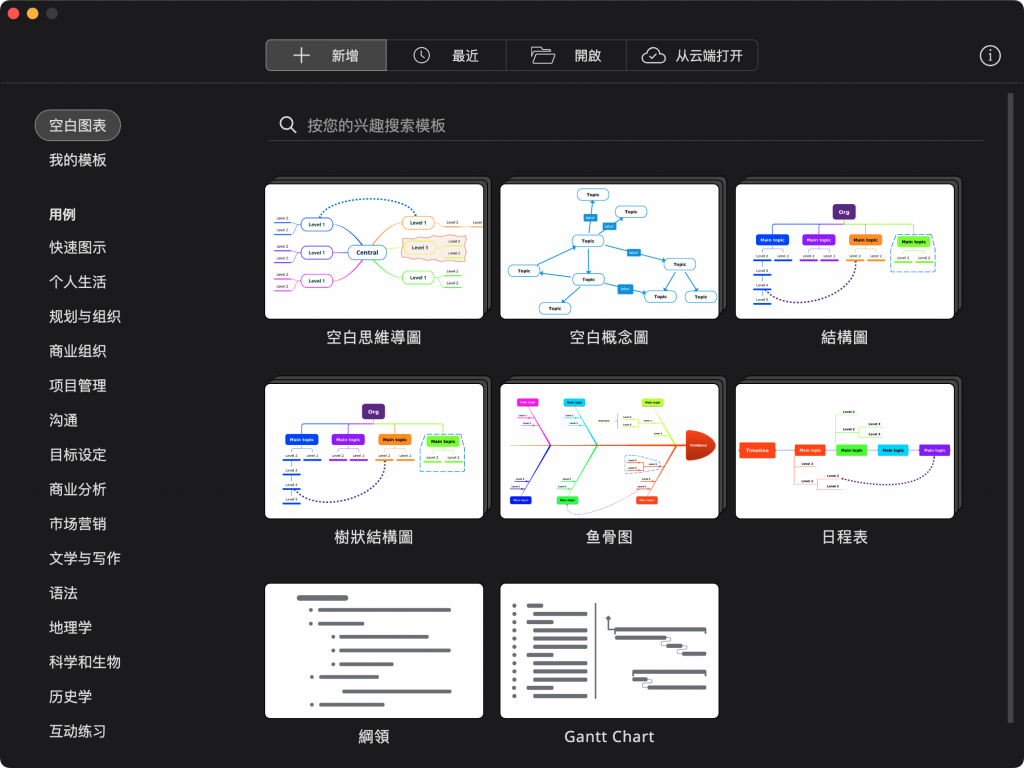Viewport: 1024px width, 768px height.
Task: Click the cloud icon for 从云端打开
Action: click(x=655, y=55)
